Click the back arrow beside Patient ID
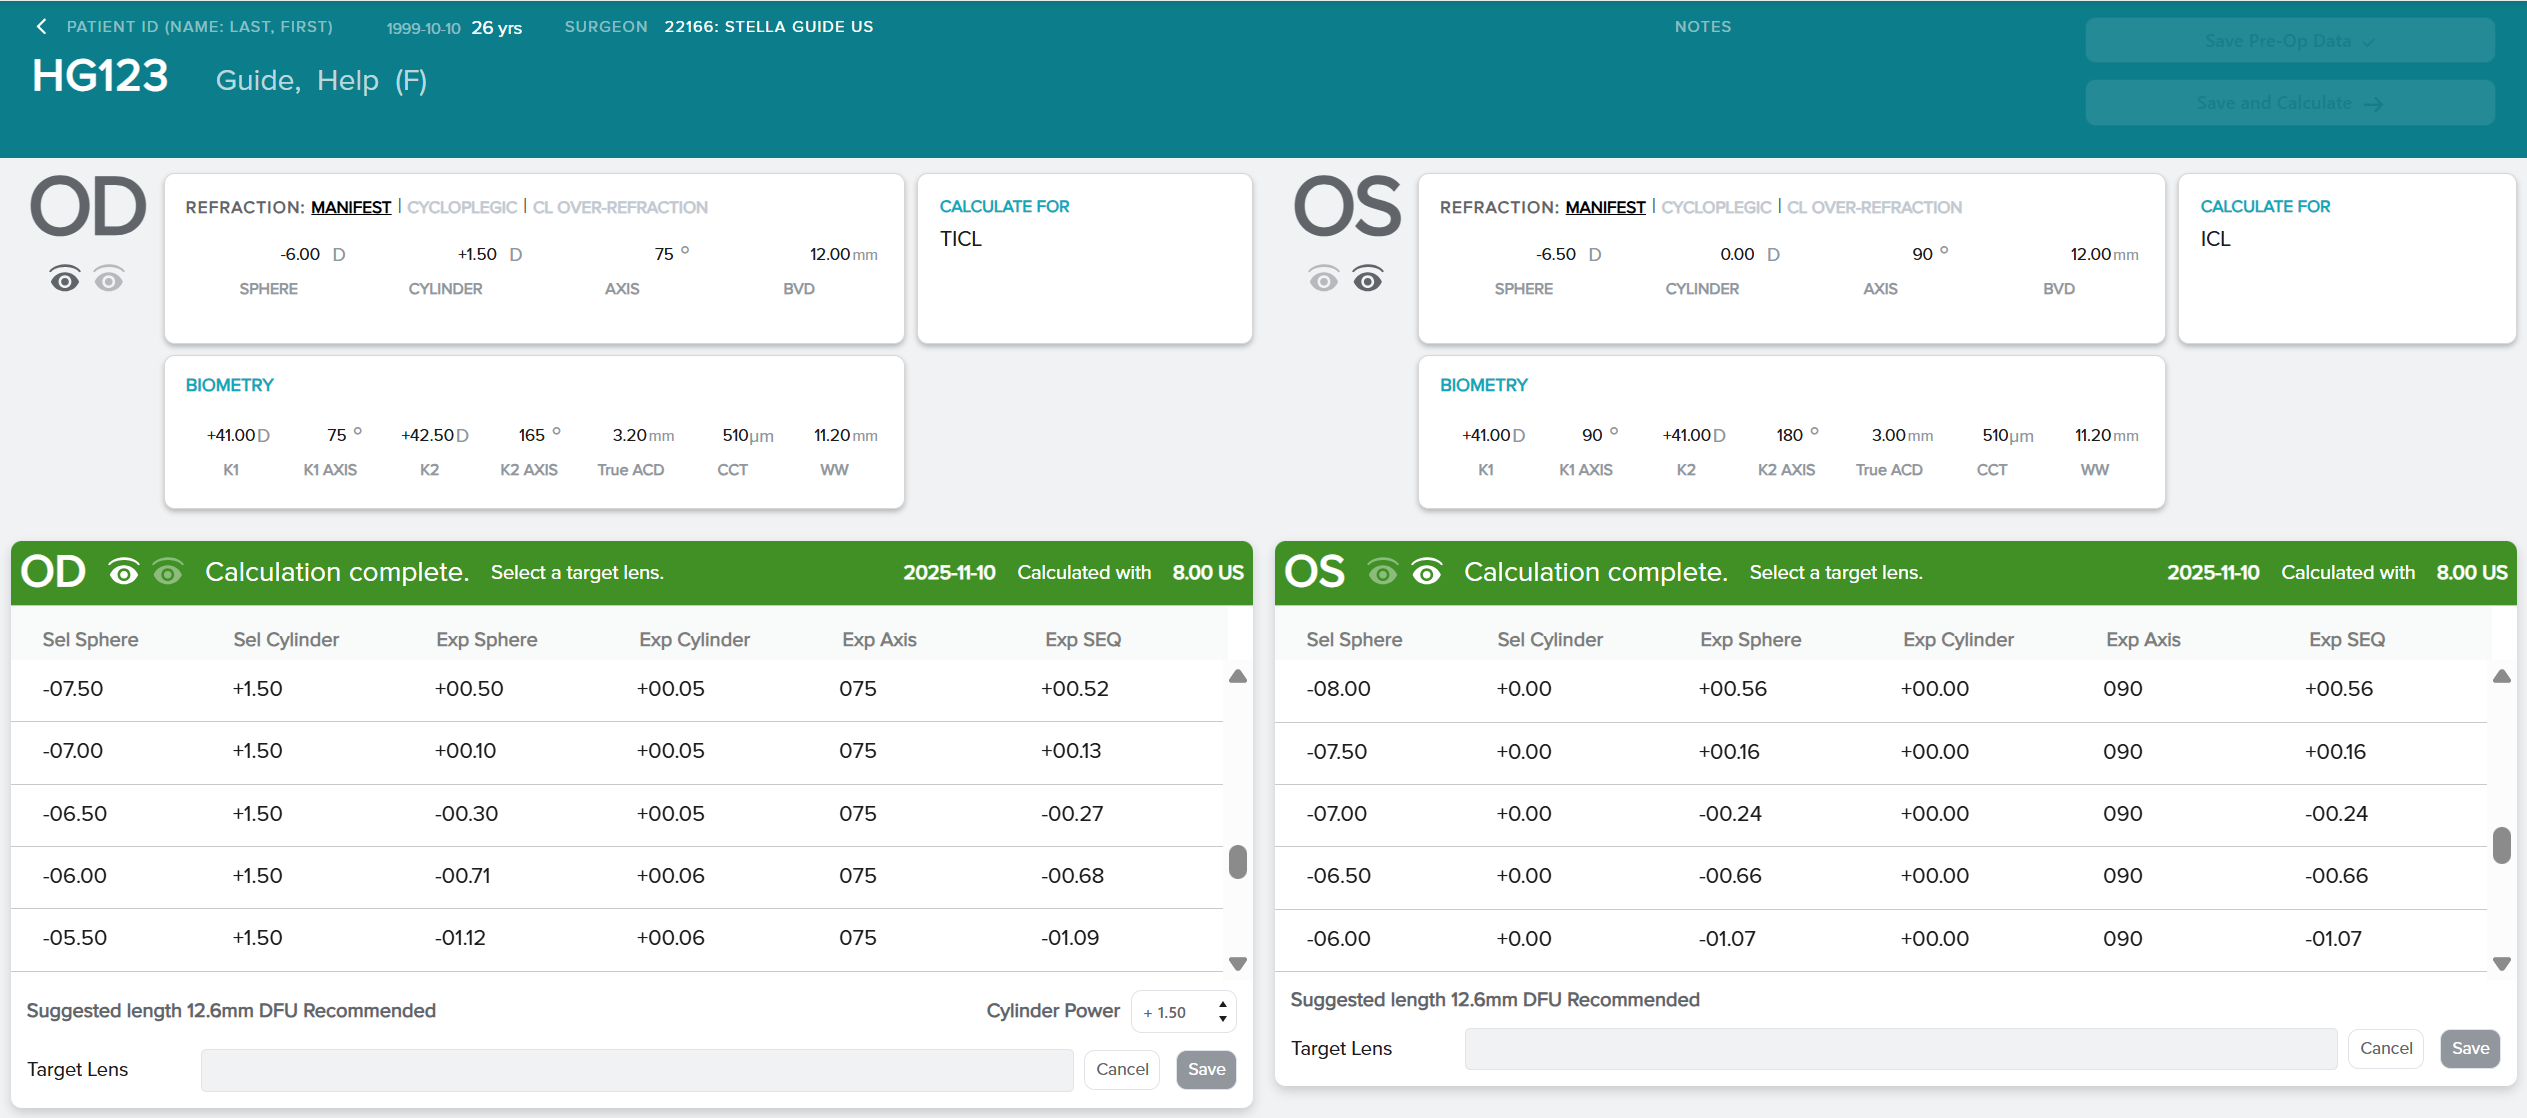This screenshot has height=1118, width=2527. coord(41,27)
